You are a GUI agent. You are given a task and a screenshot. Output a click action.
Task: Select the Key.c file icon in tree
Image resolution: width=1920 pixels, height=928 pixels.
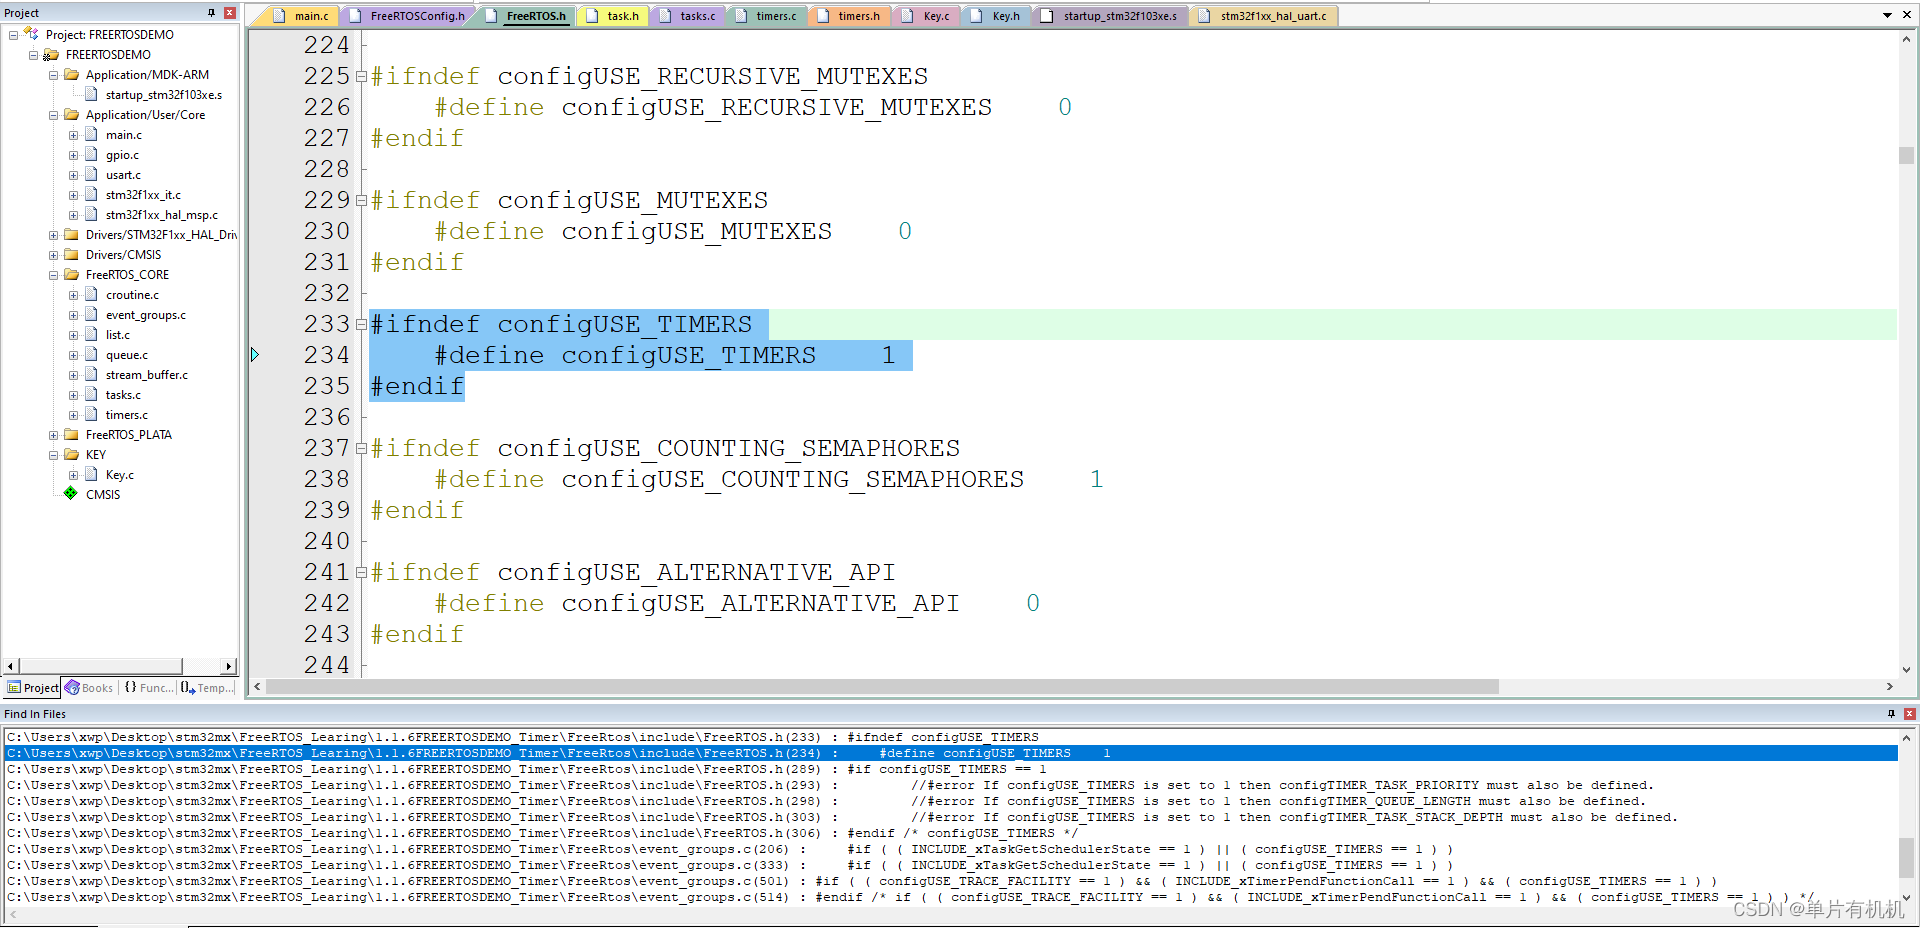pyautogui.click(x=91, y=474)
